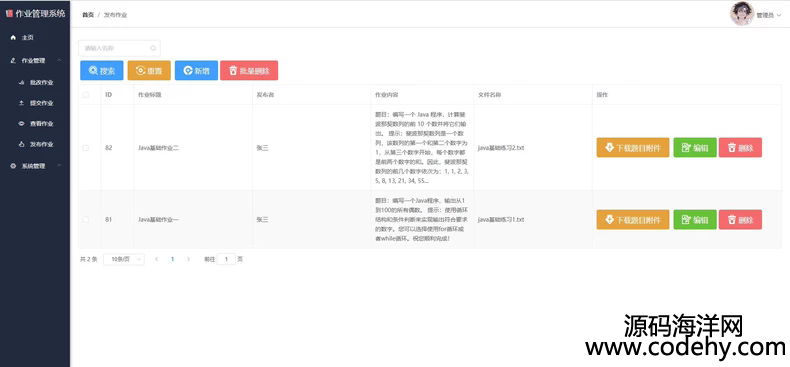Click the eye icon for 查看作业
The width and height of the screenshot is (790, 367).
(21, 124)
